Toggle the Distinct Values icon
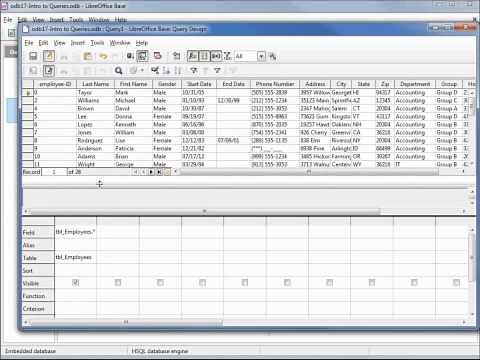The height and width of the screenshot is (360, 480). [x=227, y=56]
